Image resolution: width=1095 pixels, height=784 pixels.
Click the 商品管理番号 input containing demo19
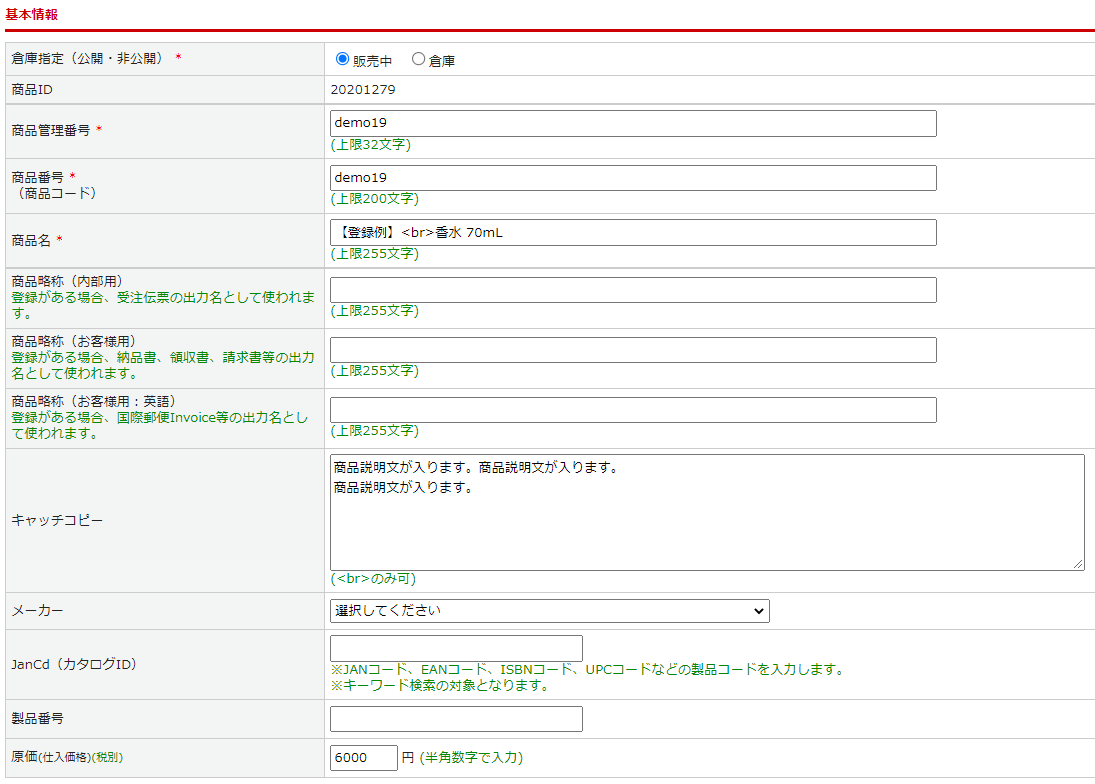point(633,123)
